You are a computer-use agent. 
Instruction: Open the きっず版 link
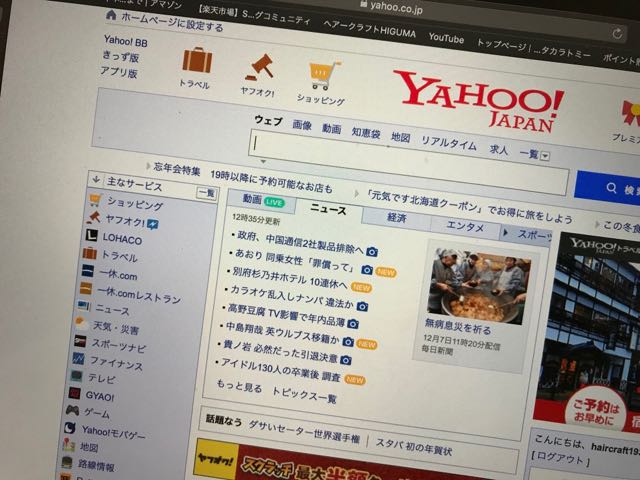coord(120,57)
